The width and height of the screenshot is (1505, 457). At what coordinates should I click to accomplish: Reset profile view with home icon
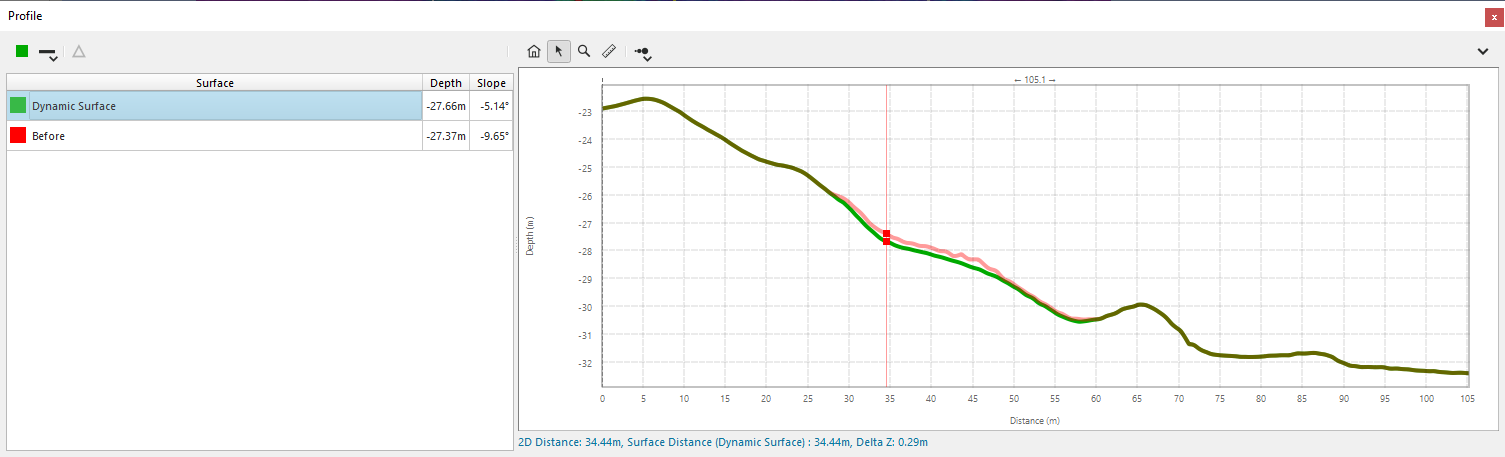point(534,51)
